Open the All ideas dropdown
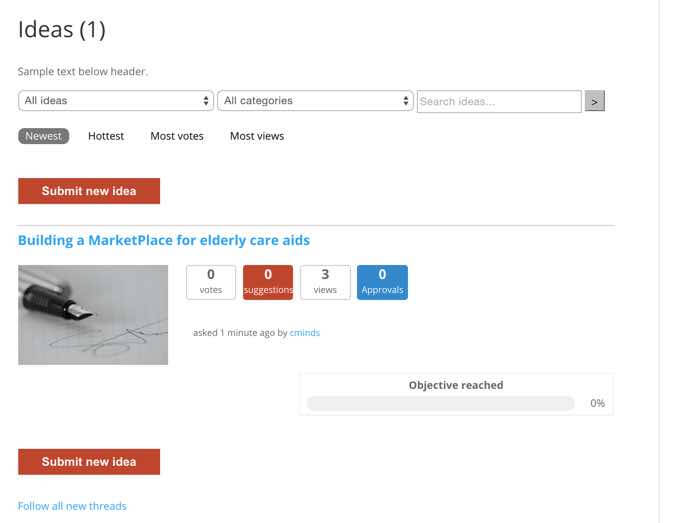The height and width of the screenshot is (523, 689). point(116,101)
